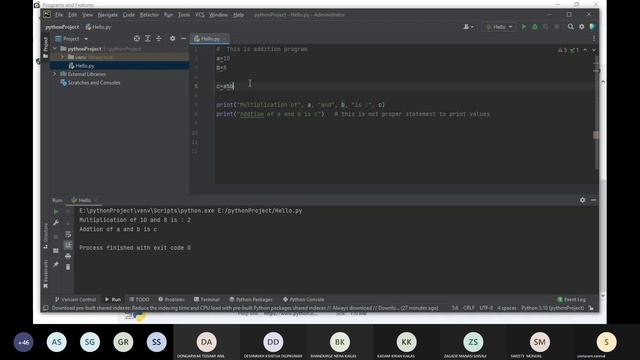Screen dimensions: 640x360
Task: Click the CRLF line separator in status bar
Action: 469,308
